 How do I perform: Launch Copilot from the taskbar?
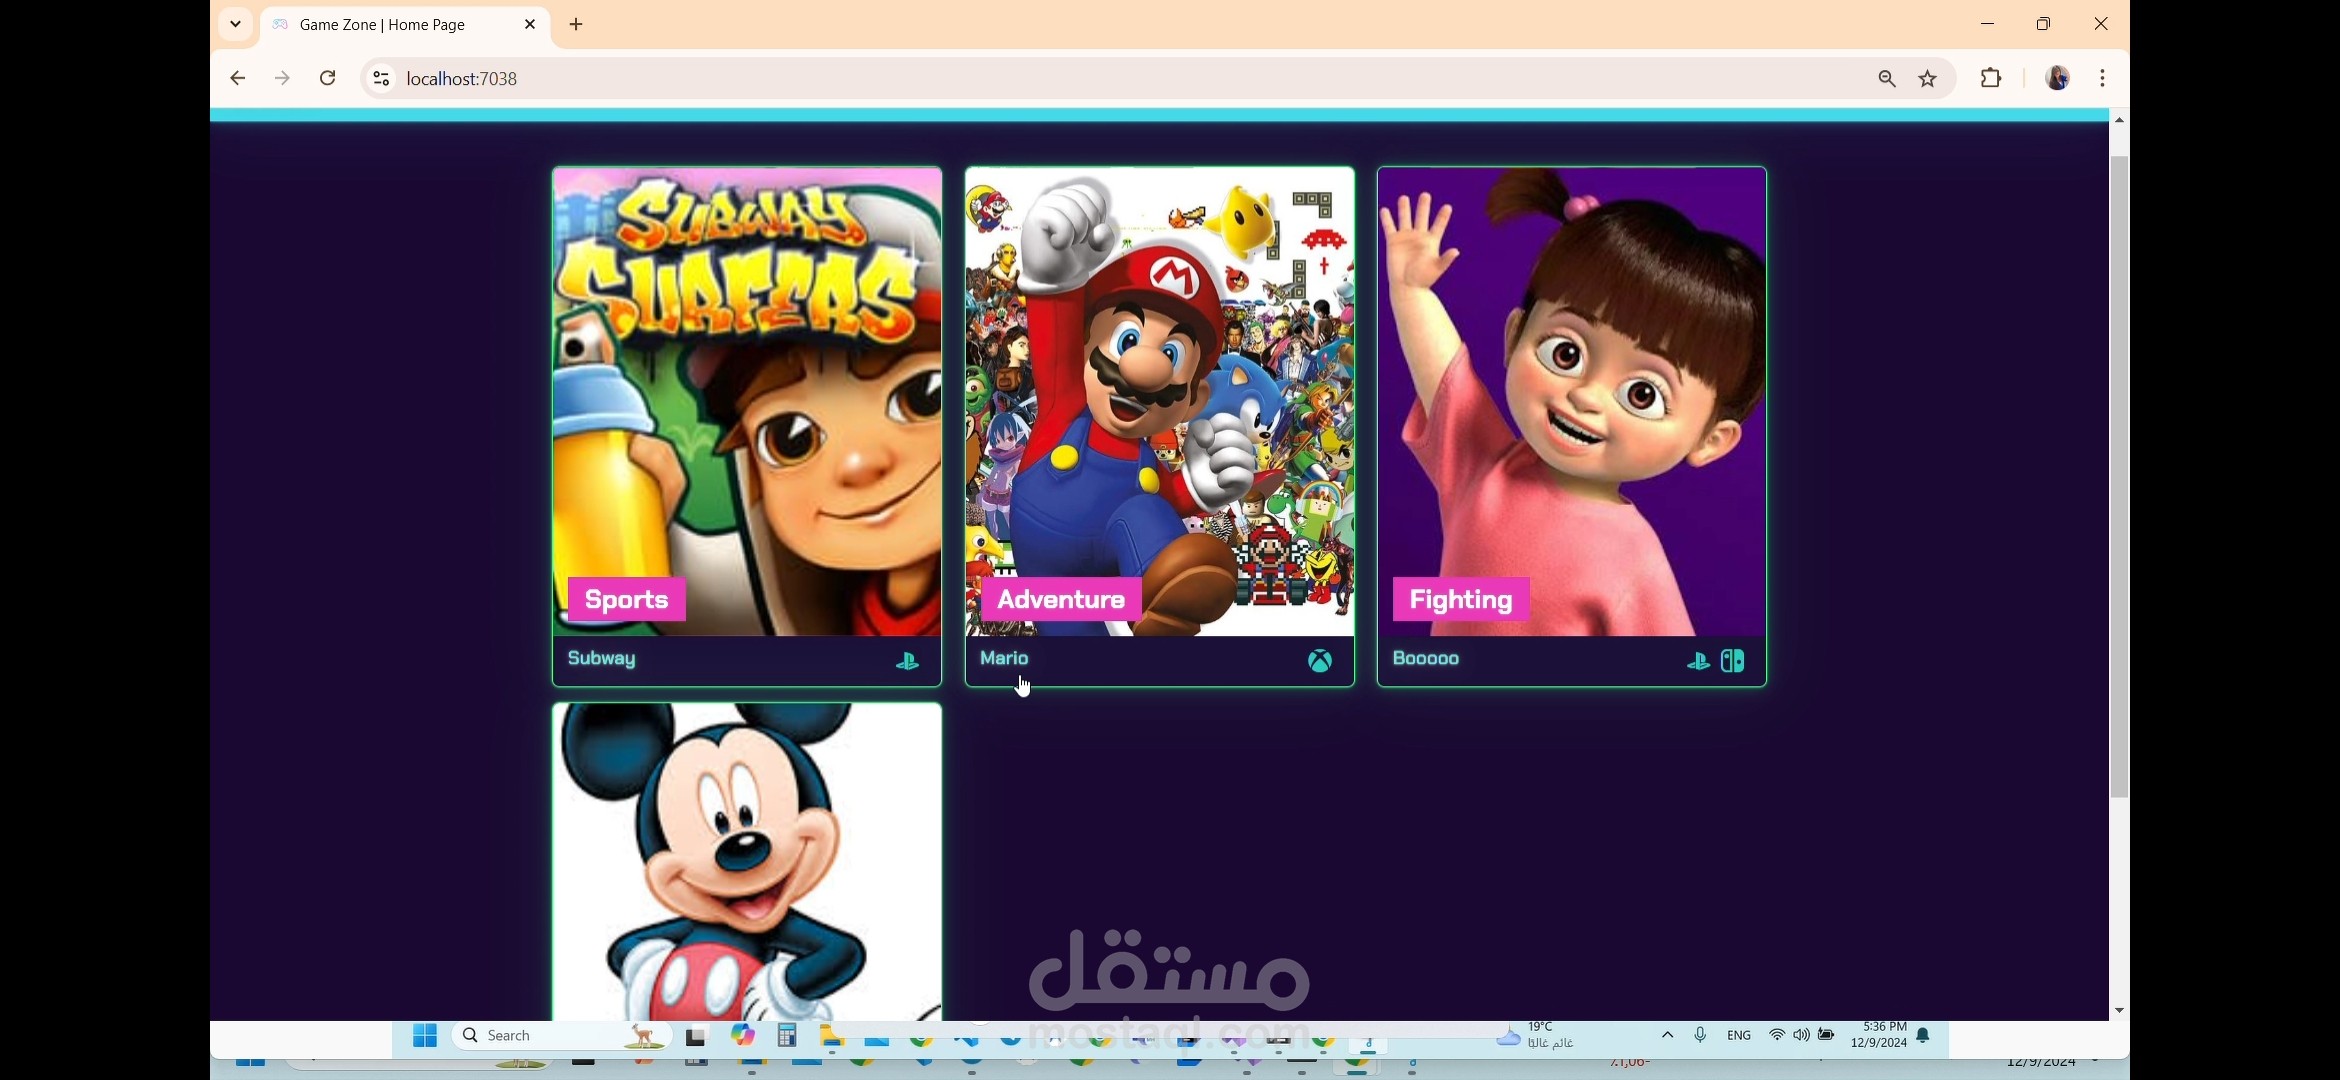(742, 1036)
